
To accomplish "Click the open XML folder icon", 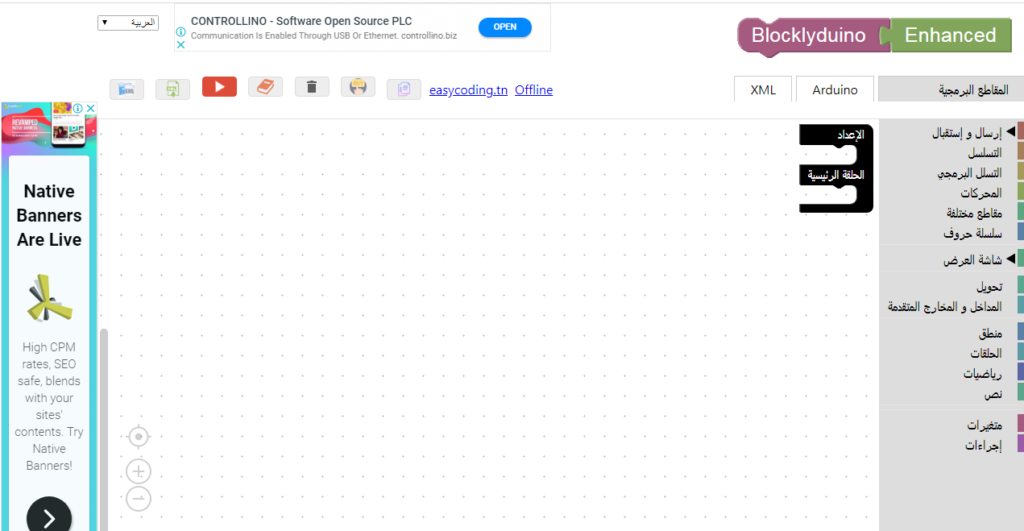I will click(127, 88).
